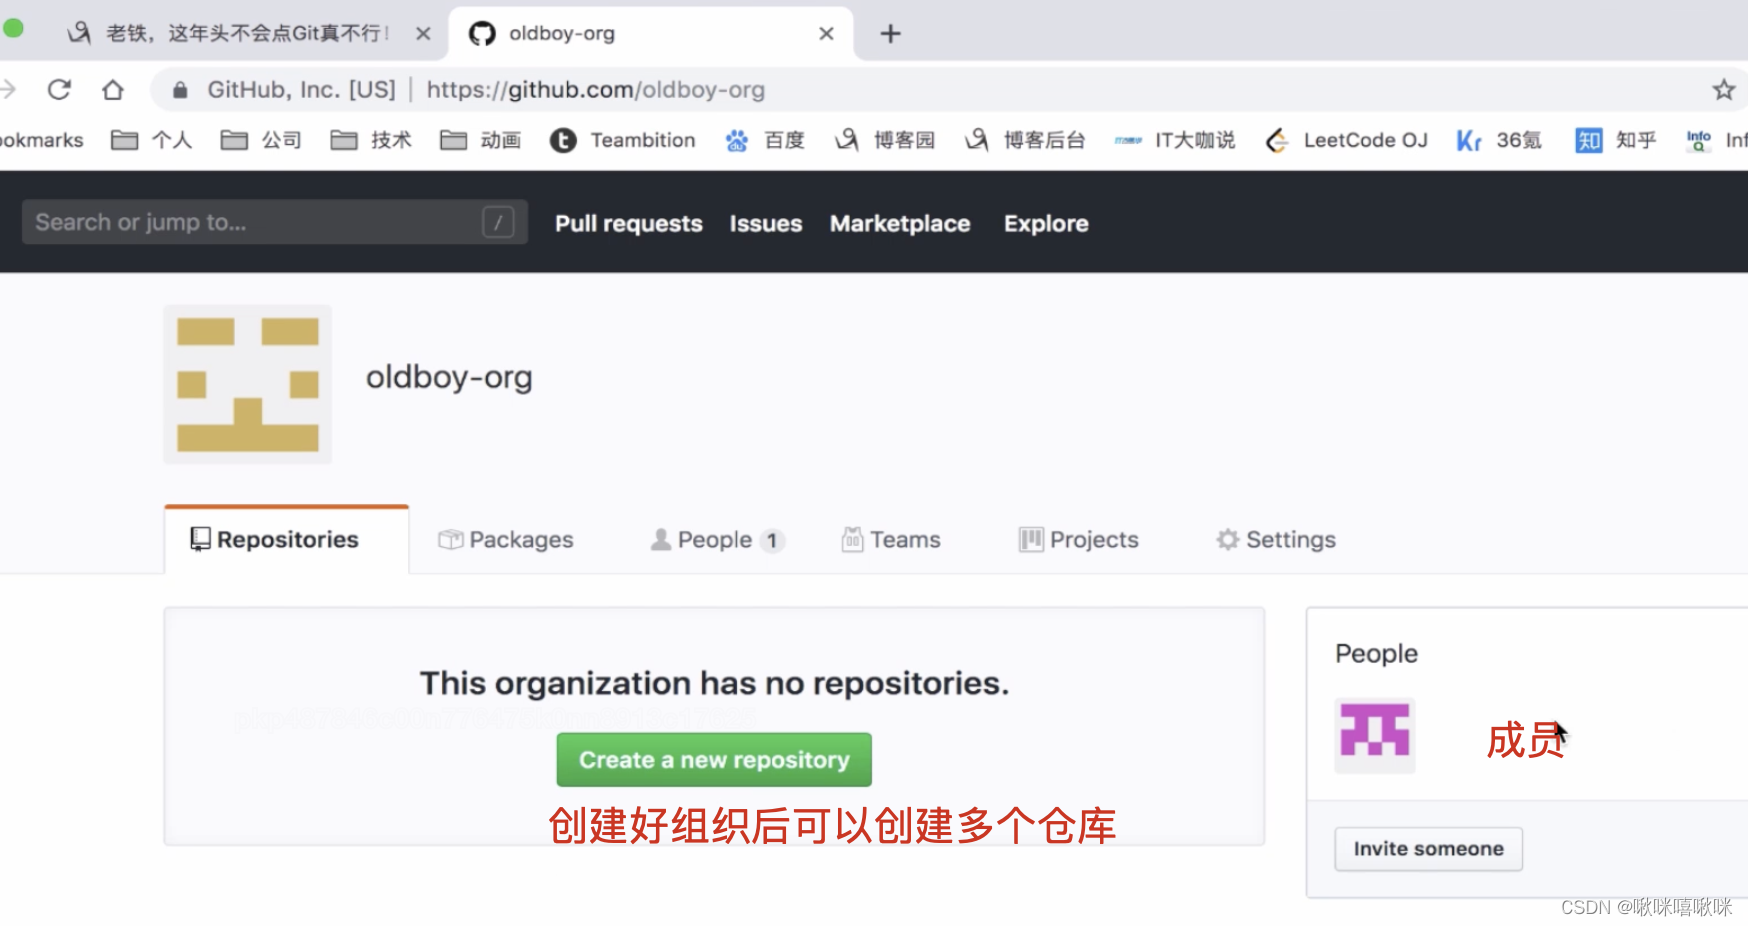Open the People tab
The width and height of the screenshot is (1748, 926).
click(716, 540)
